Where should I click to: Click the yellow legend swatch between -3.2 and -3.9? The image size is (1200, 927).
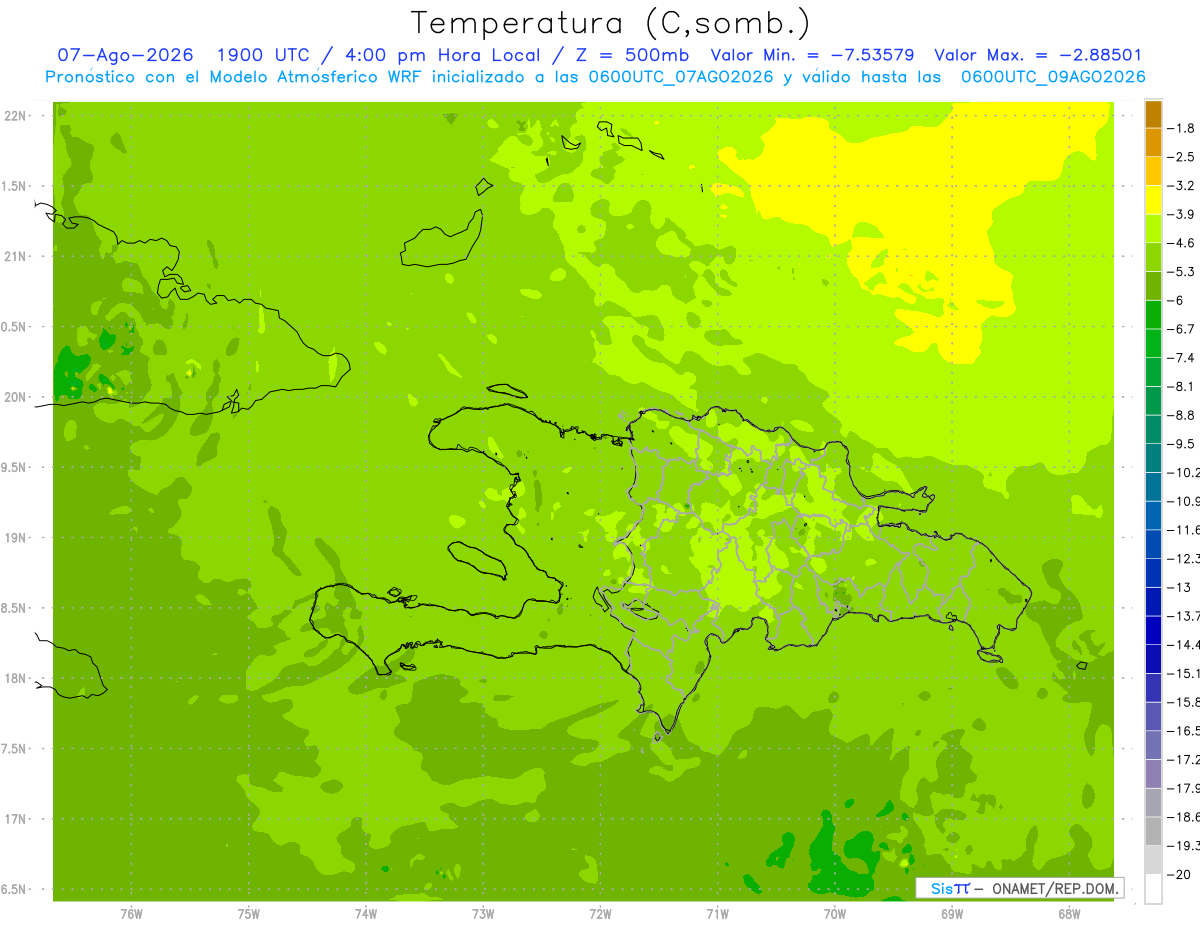point(1153,200)
